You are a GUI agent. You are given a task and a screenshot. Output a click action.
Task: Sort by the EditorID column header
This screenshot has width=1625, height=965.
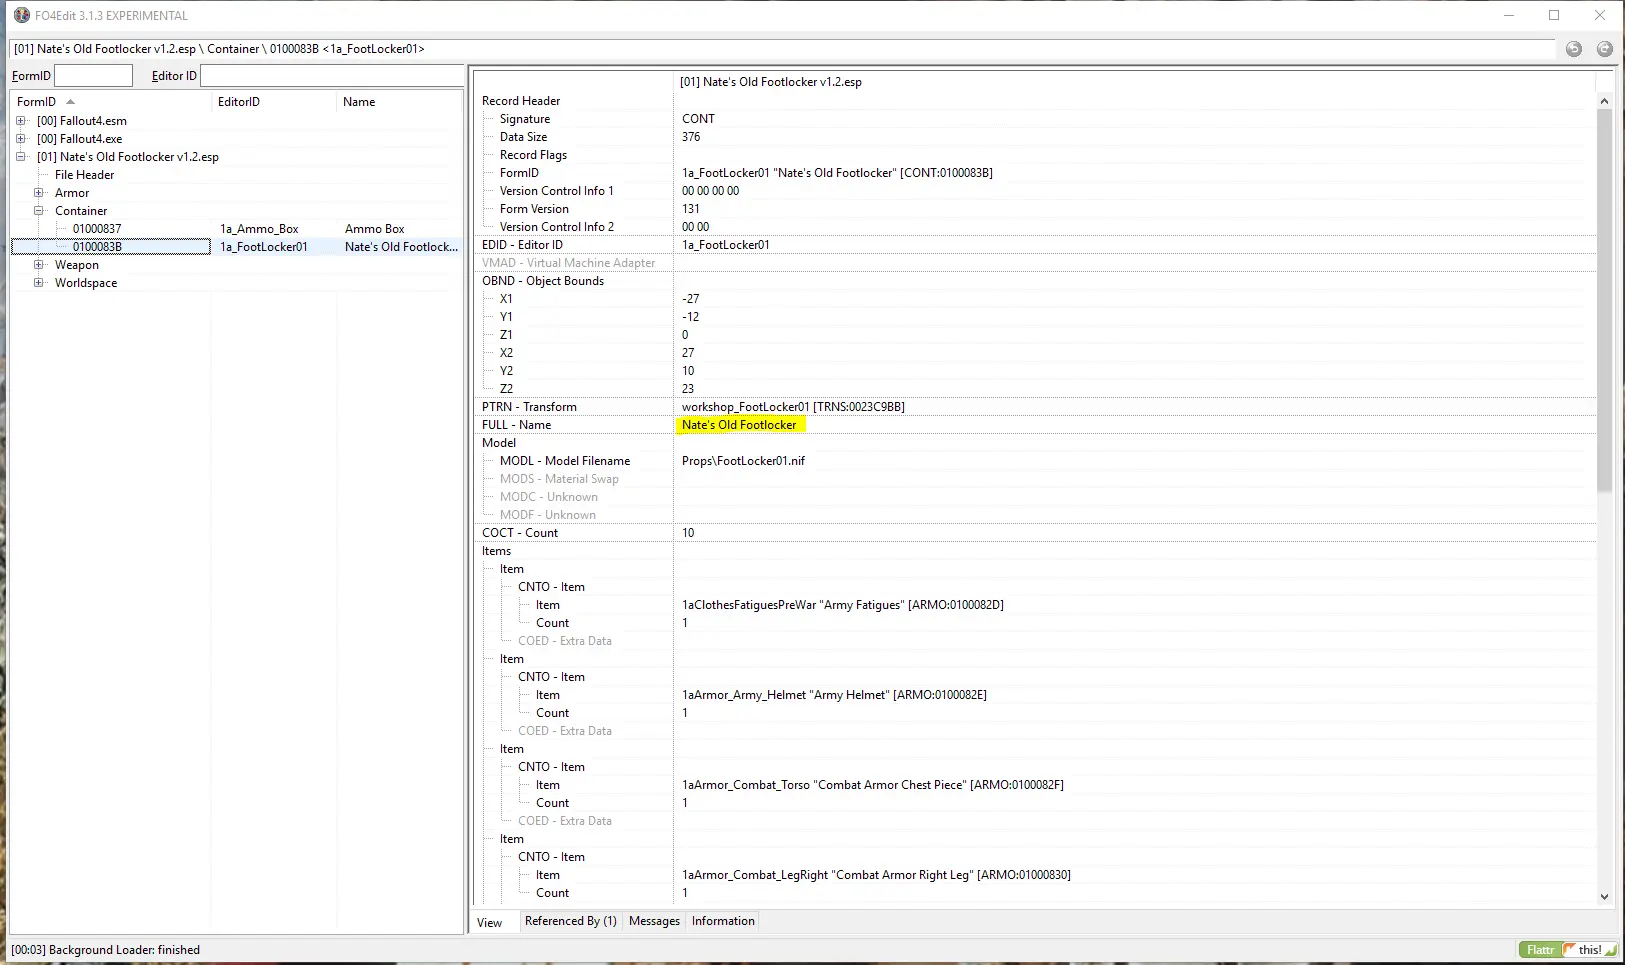click(x=274, y=102)
